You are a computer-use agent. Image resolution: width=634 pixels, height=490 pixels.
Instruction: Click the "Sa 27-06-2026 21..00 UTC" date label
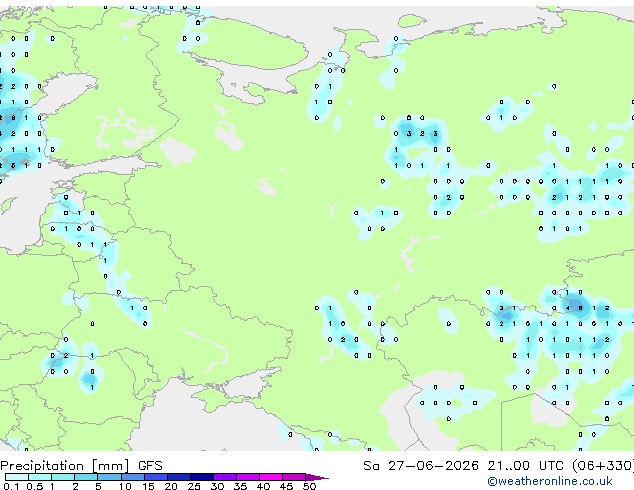point(463,466)
